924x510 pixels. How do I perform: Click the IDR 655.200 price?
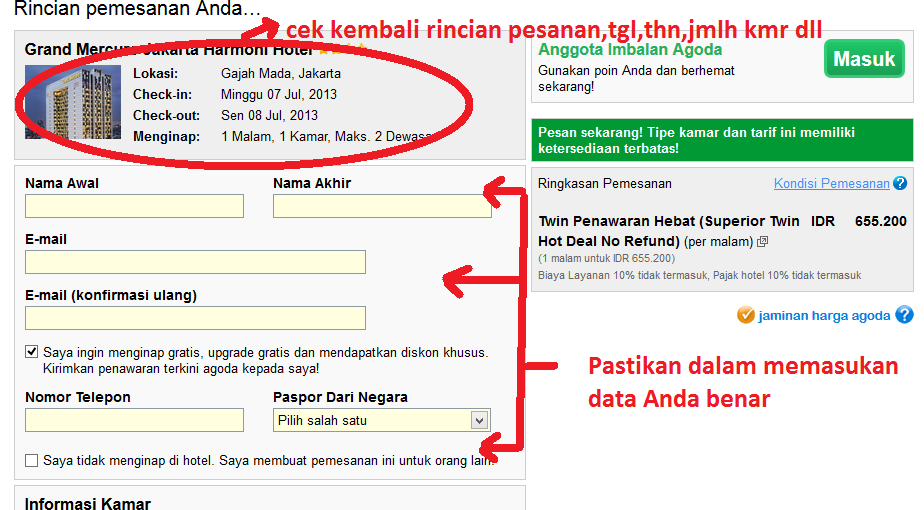[x=859, y=221]
